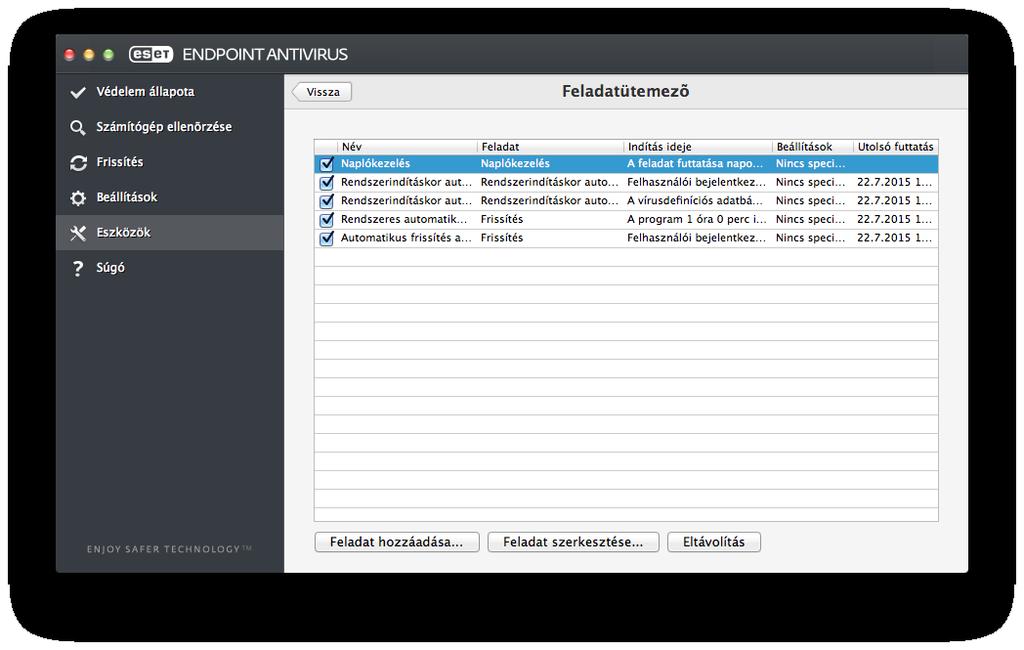Sort by Feladat column header
This screenshot has height=650, width=1024.
[x=550, y=147]
